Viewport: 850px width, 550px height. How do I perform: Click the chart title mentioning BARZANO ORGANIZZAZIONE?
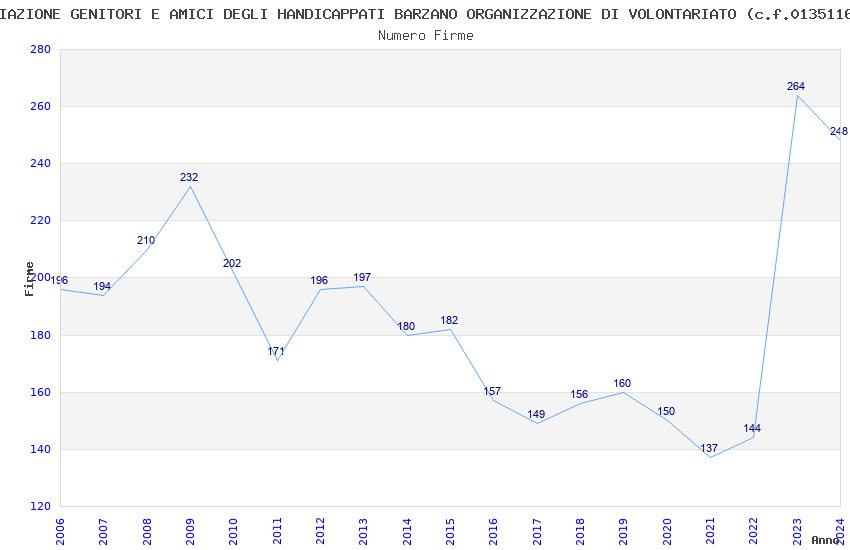click(425, 14)
